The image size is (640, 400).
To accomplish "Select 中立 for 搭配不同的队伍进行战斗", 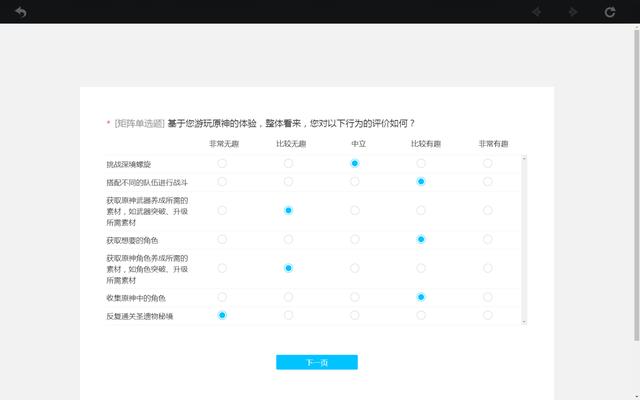I will (355, 182).
